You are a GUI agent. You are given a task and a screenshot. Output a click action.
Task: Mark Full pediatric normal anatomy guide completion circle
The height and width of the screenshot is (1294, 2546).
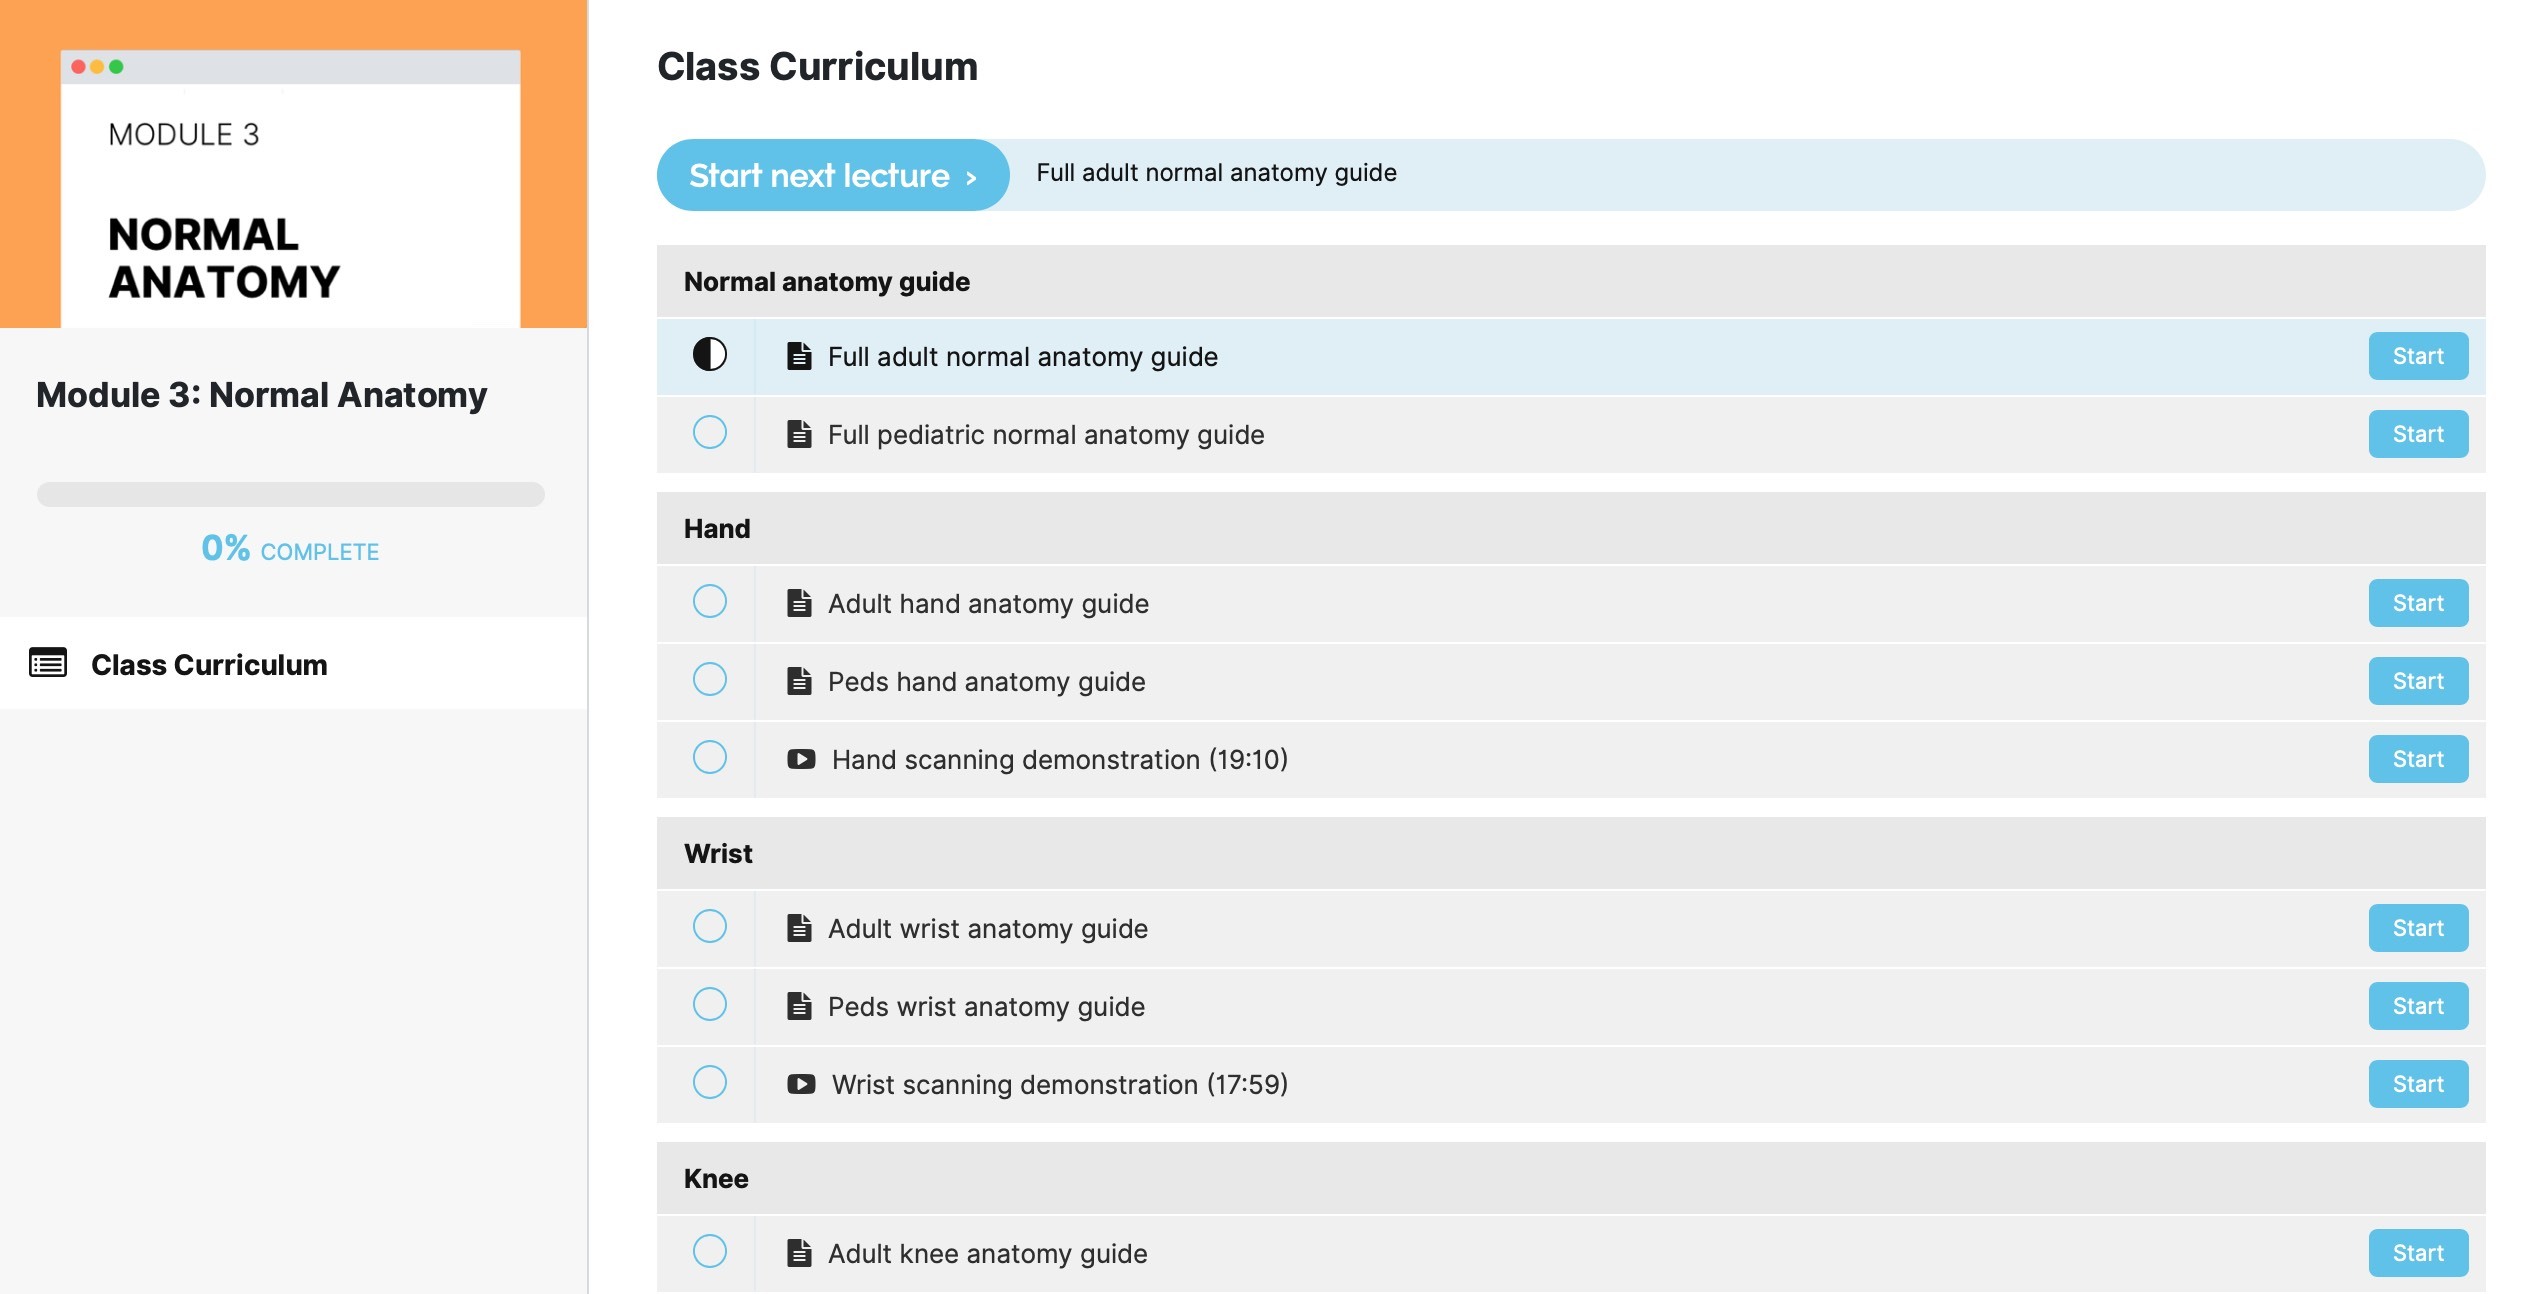(x=710, y=432)
